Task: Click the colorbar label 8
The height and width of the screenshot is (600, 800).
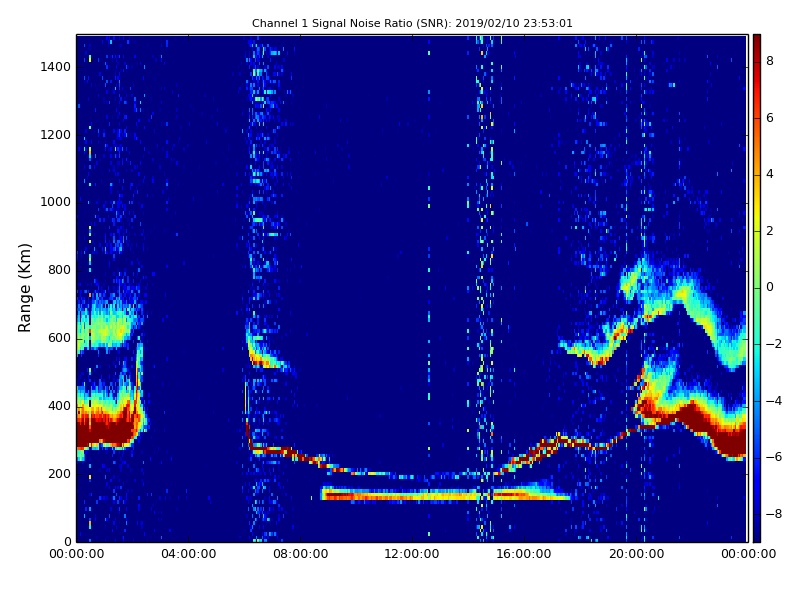Action: (770, 61)
